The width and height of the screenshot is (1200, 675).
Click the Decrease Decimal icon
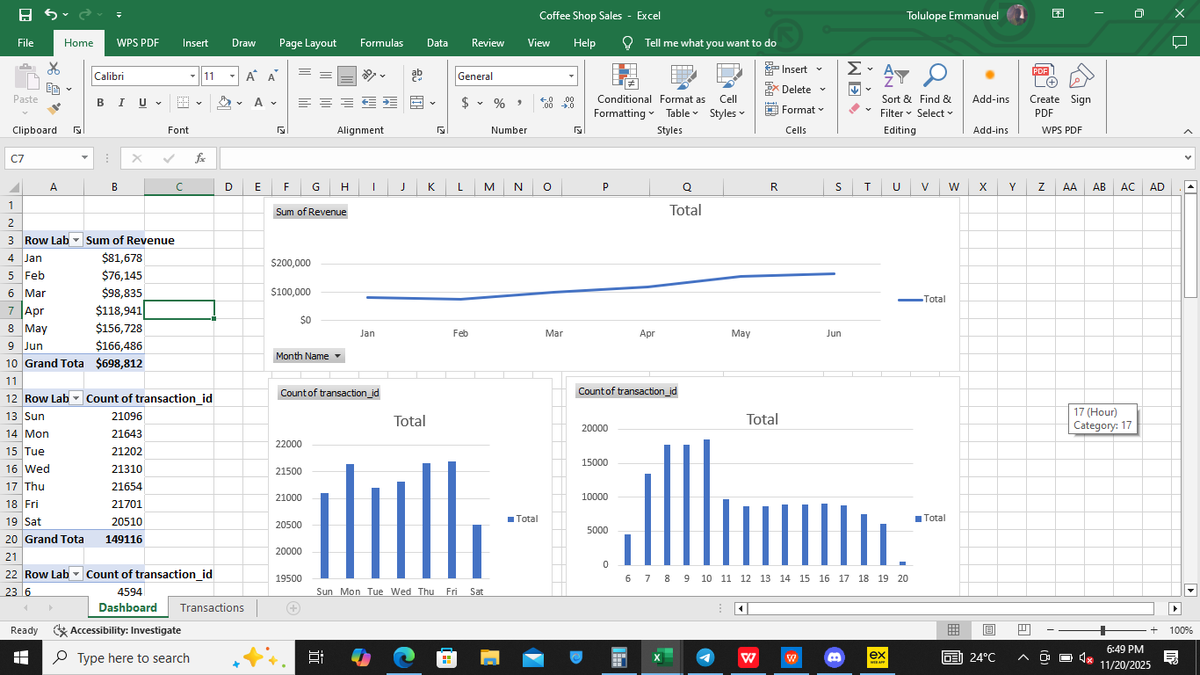click(x=568, y=104)
